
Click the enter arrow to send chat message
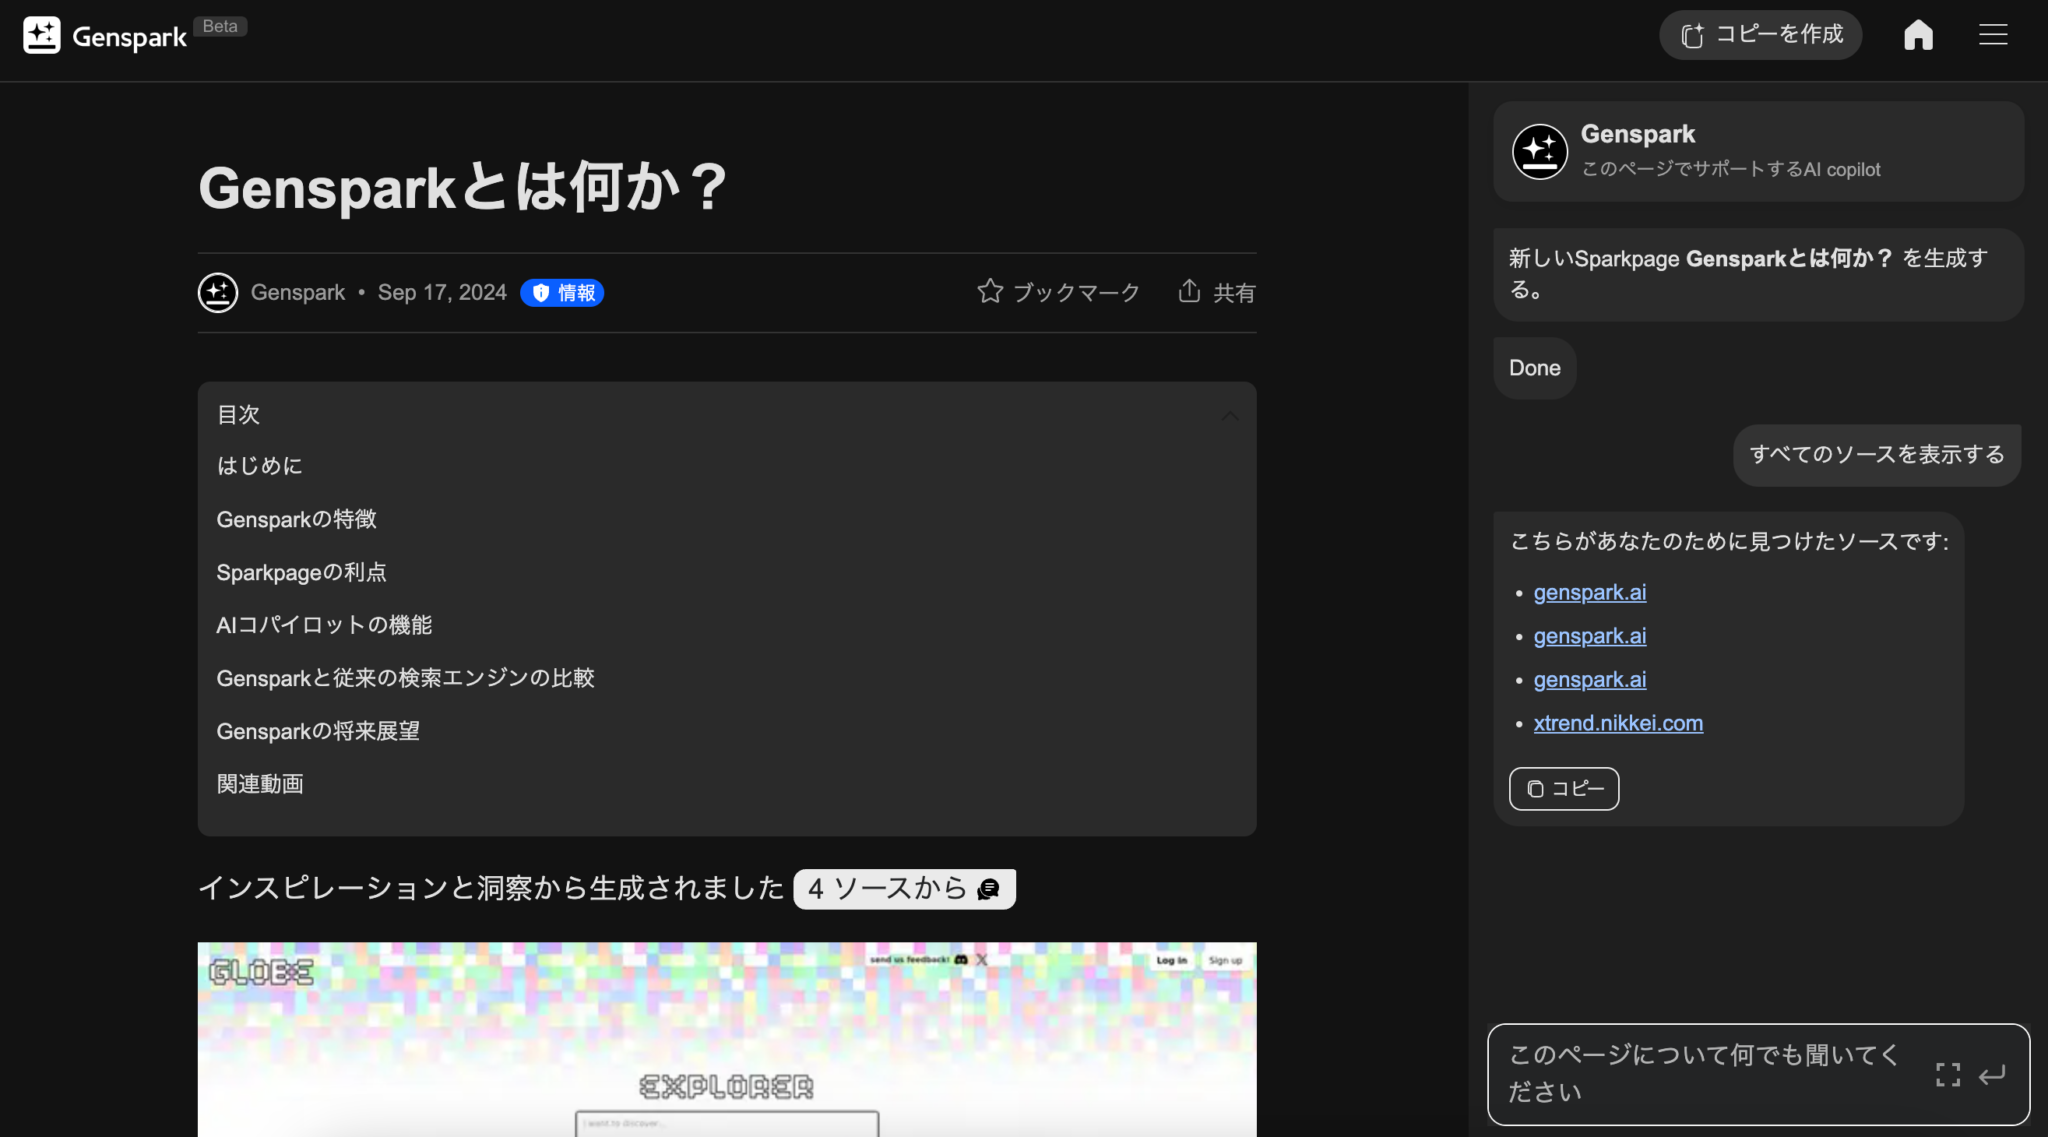[x=1992, y=1073]
